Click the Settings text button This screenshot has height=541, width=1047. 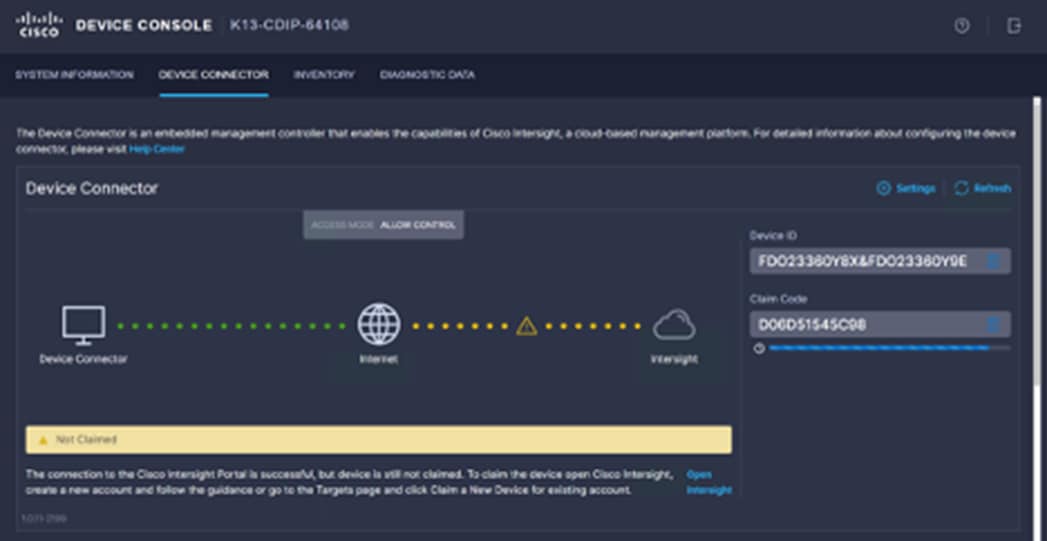tap(915, 188)
